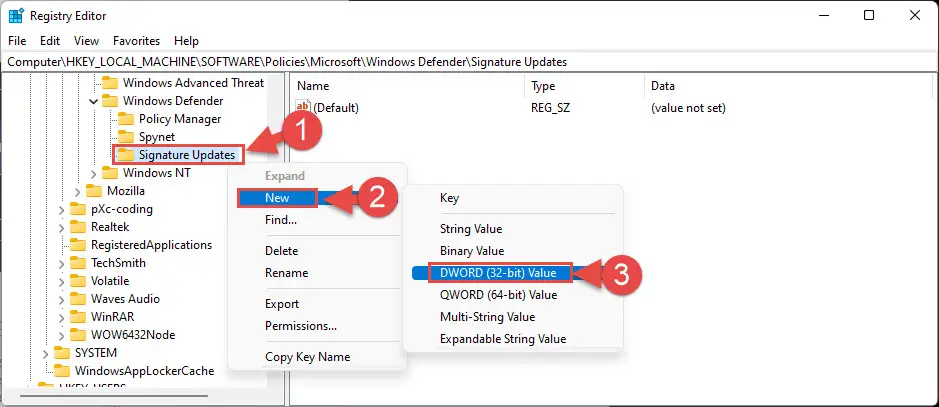The image size is (939, 407).
Task: Select the Waves Audio folder icon
Action: coord(78,299)
